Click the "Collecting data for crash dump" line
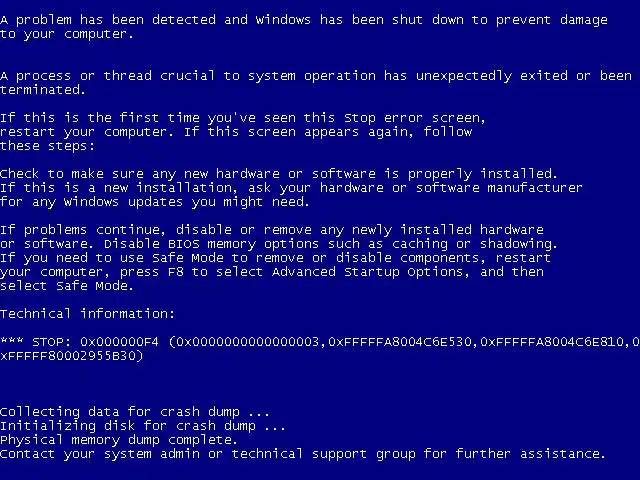This screenshot has width=640, height=480. (135, 412)
